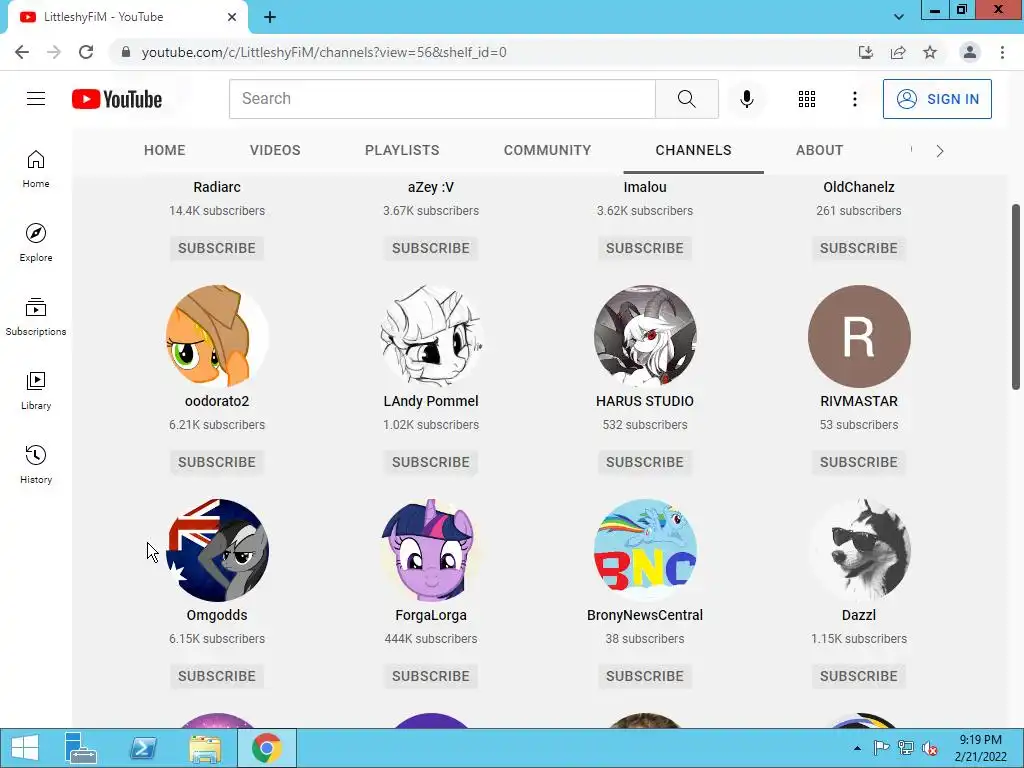Click the search magnifier button
Image resolution: width=1024 pixels, height=768 pixels.
686,99
